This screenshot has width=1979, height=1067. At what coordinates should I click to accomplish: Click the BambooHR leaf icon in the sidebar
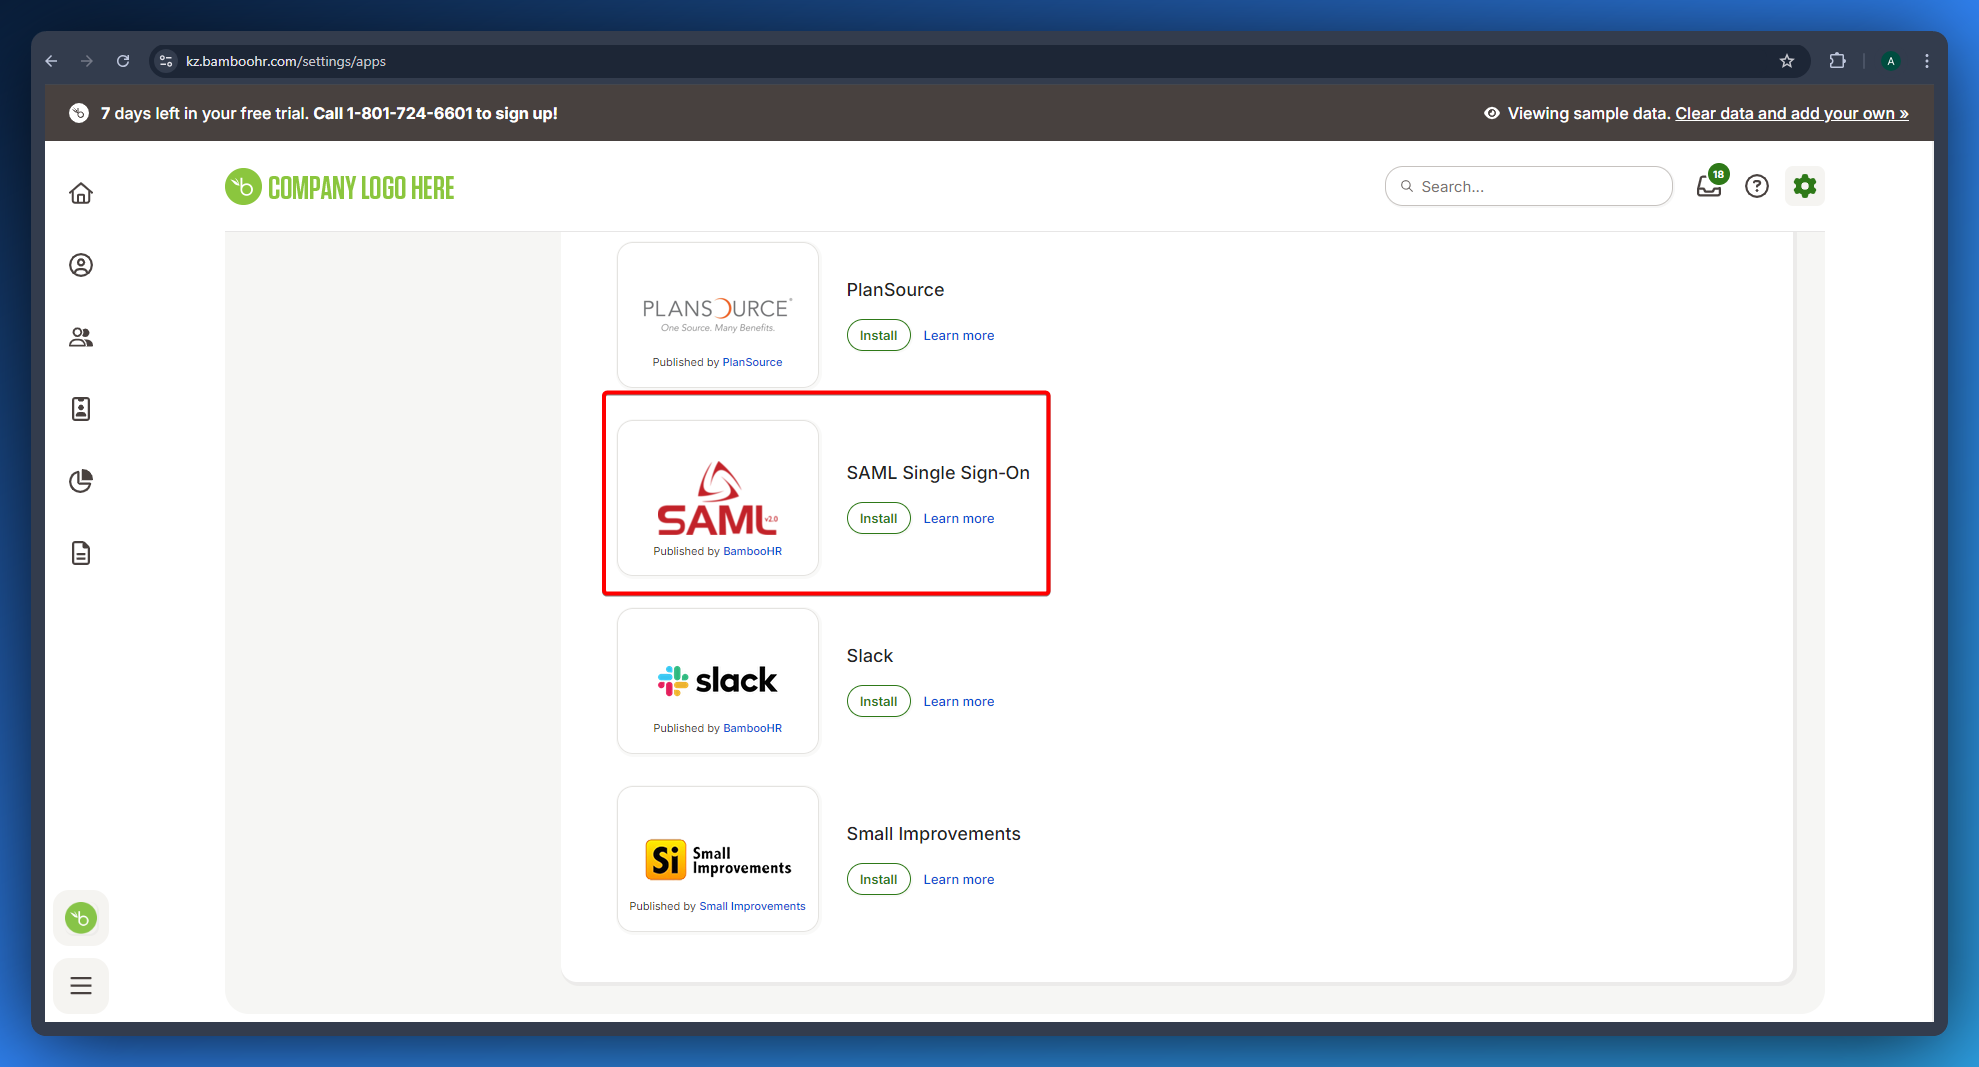tap(81, 918)
